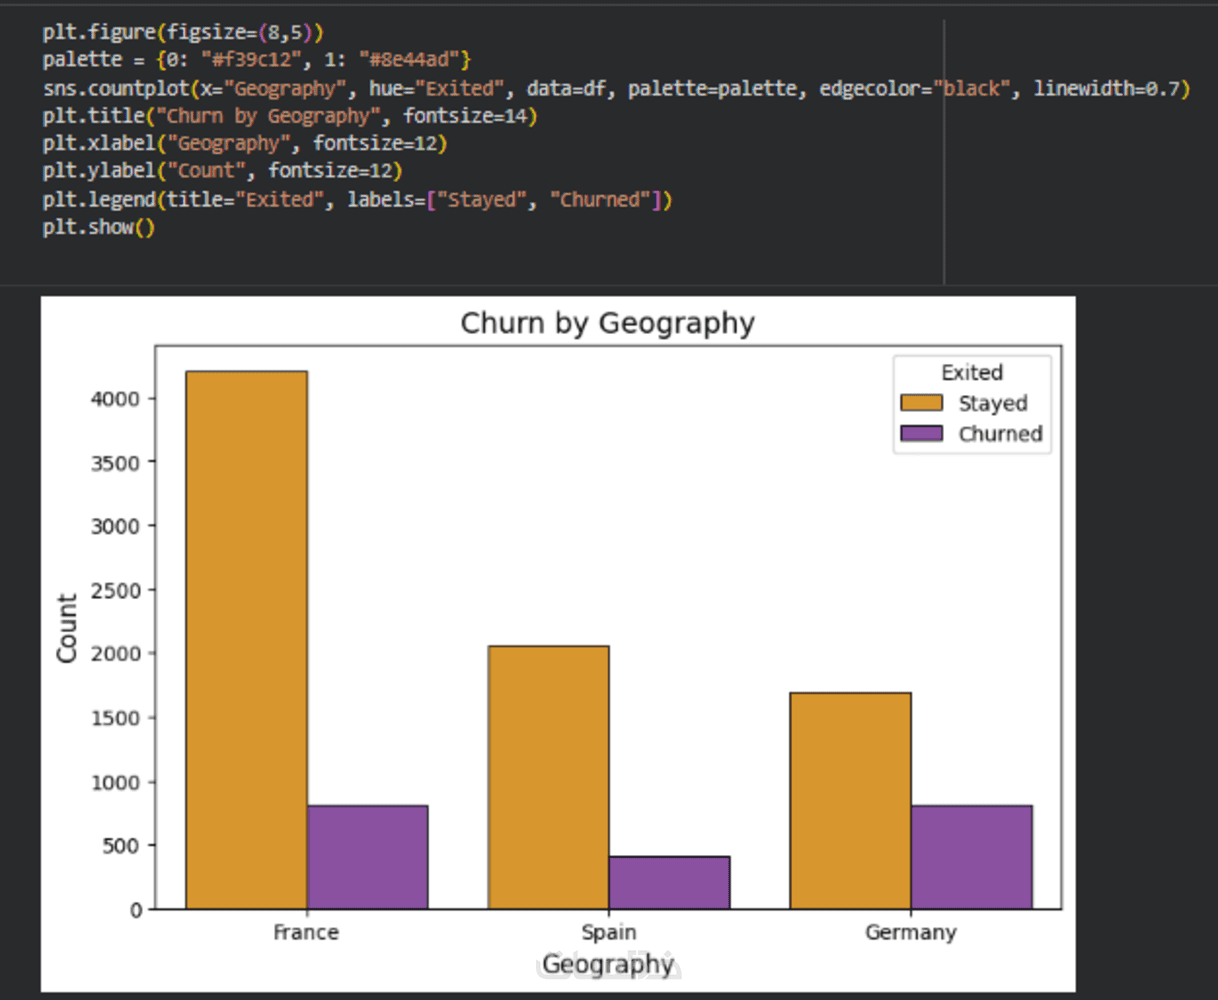Click the "Exited" legend title

pos(972,373)
